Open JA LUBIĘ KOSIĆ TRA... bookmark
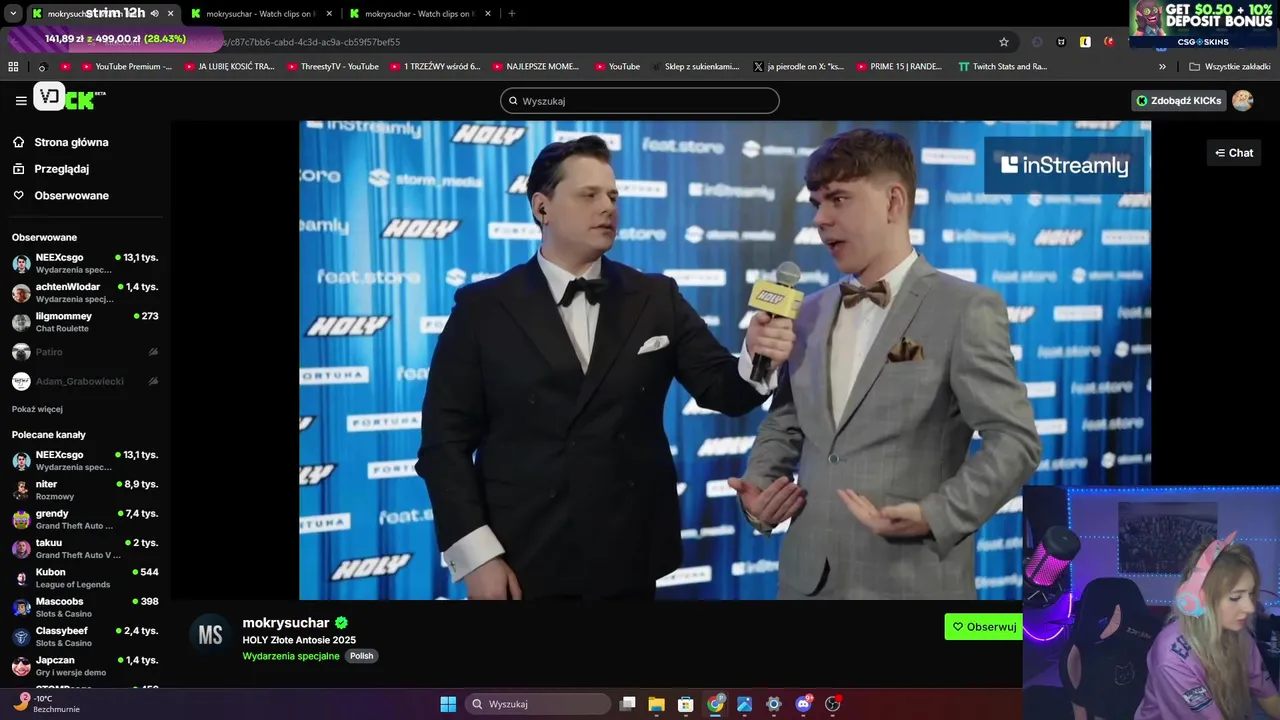This screenshot has width=1280, height=720. click(x=229, y=67)
